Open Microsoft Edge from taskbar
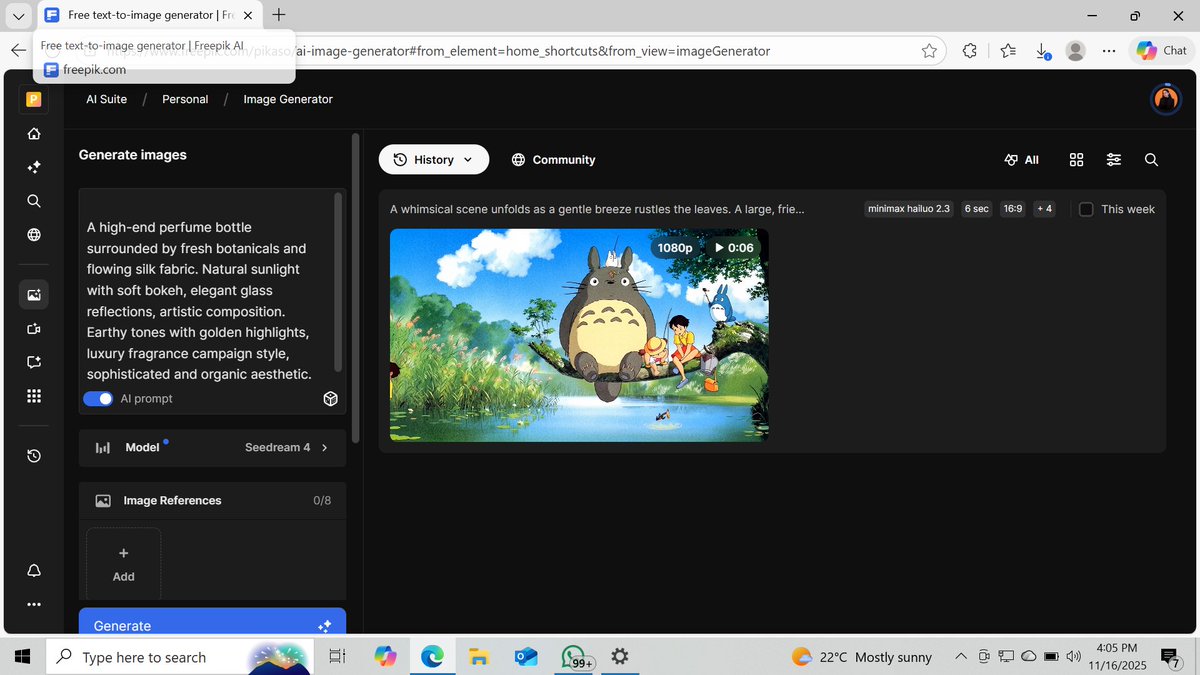This screenshot has width=1200, height=675. (x=432, y=657)
